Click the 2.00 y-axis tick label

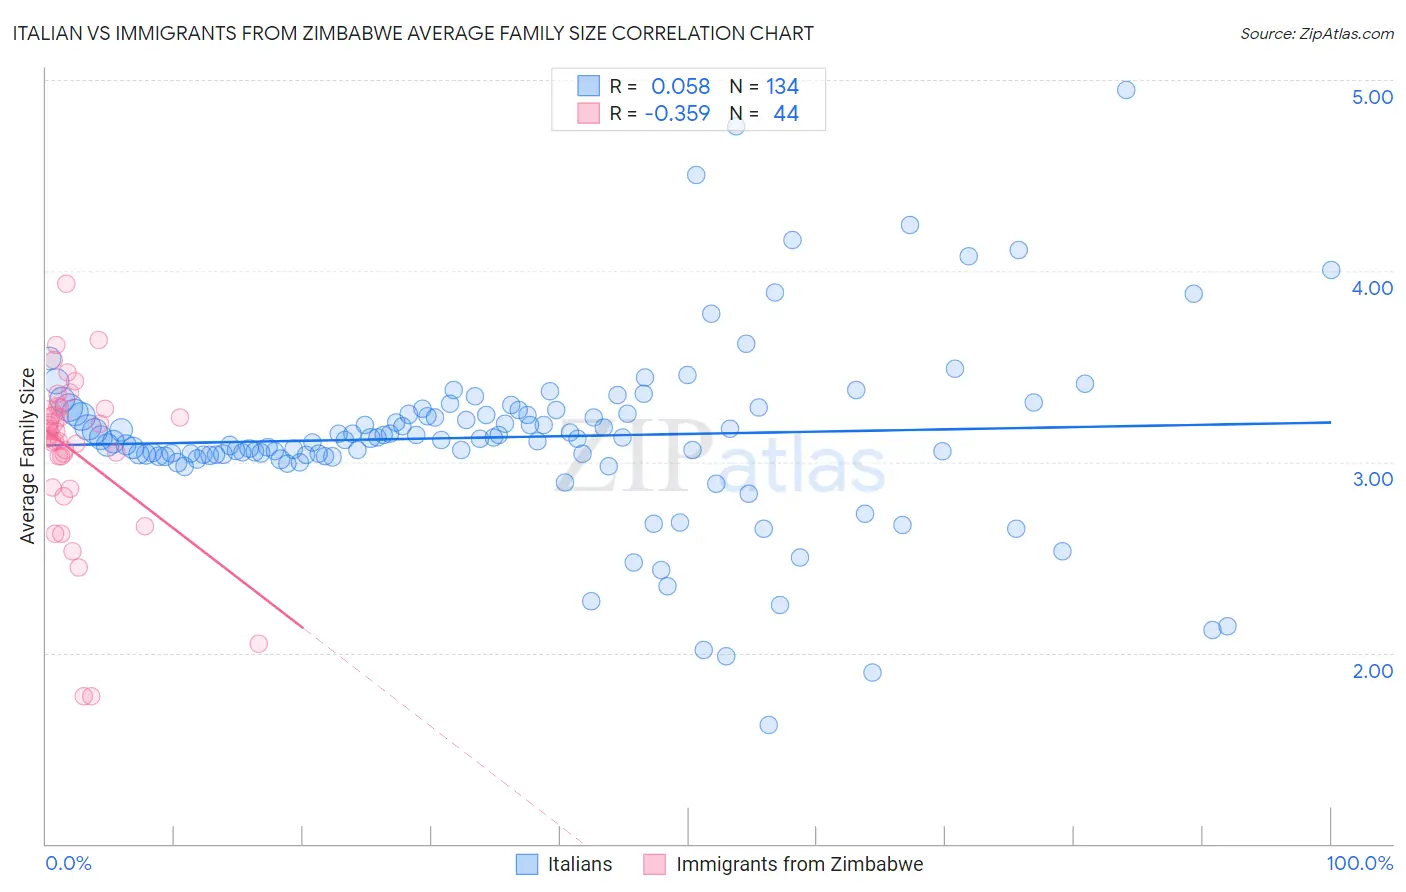(1372, 671)
